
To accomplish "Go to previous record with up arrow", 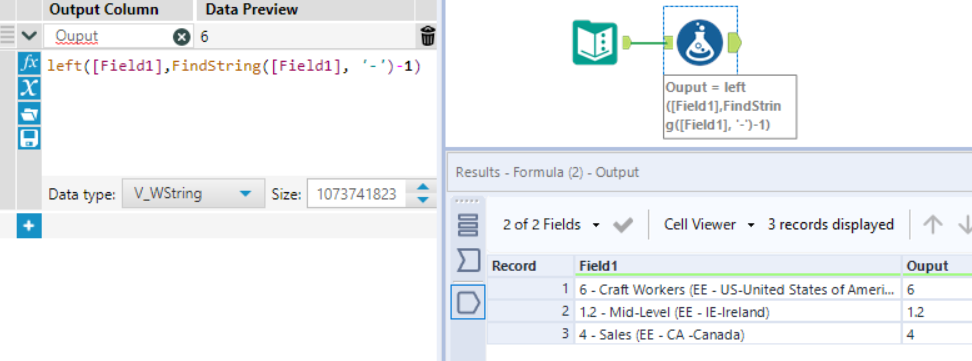I will coord(932,225).
